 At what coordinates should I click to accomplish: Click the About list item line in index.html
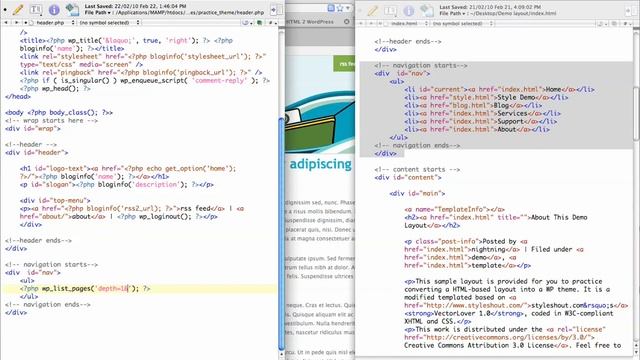(477, 129)
